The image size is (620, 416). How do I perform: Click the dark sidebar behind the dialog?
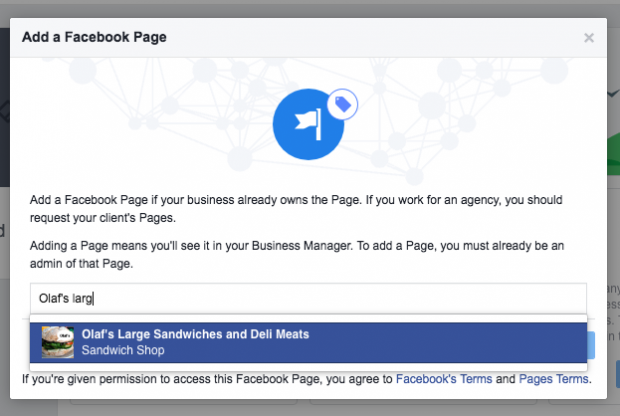tap(5, 107)
